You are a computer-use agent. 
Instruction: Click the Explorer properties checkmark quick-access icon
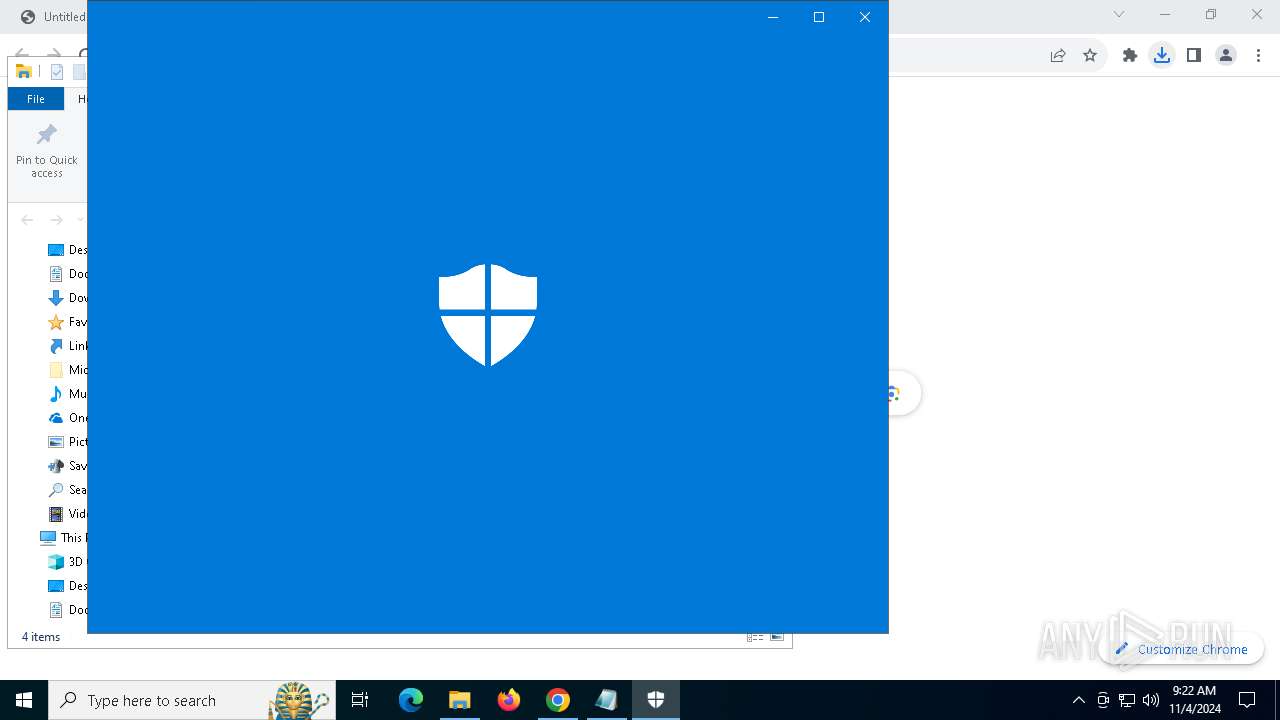coord(57,72)
